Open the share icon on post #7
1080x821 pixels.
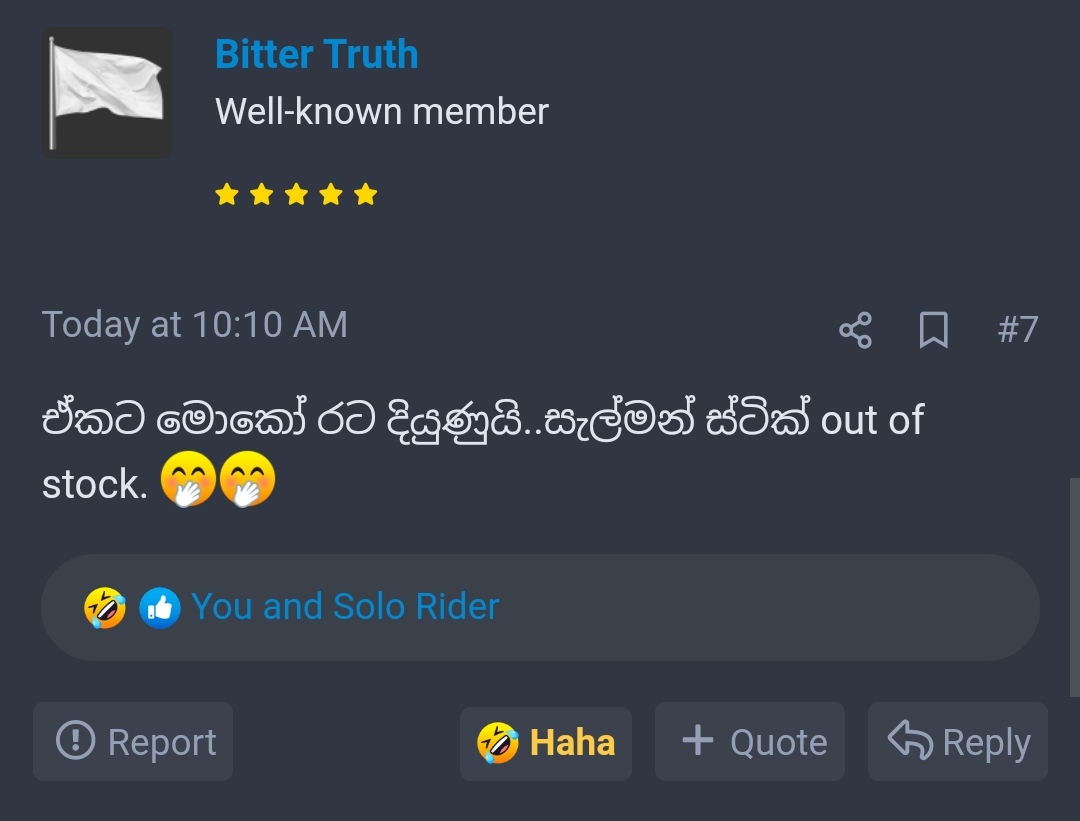click(855, 331)
